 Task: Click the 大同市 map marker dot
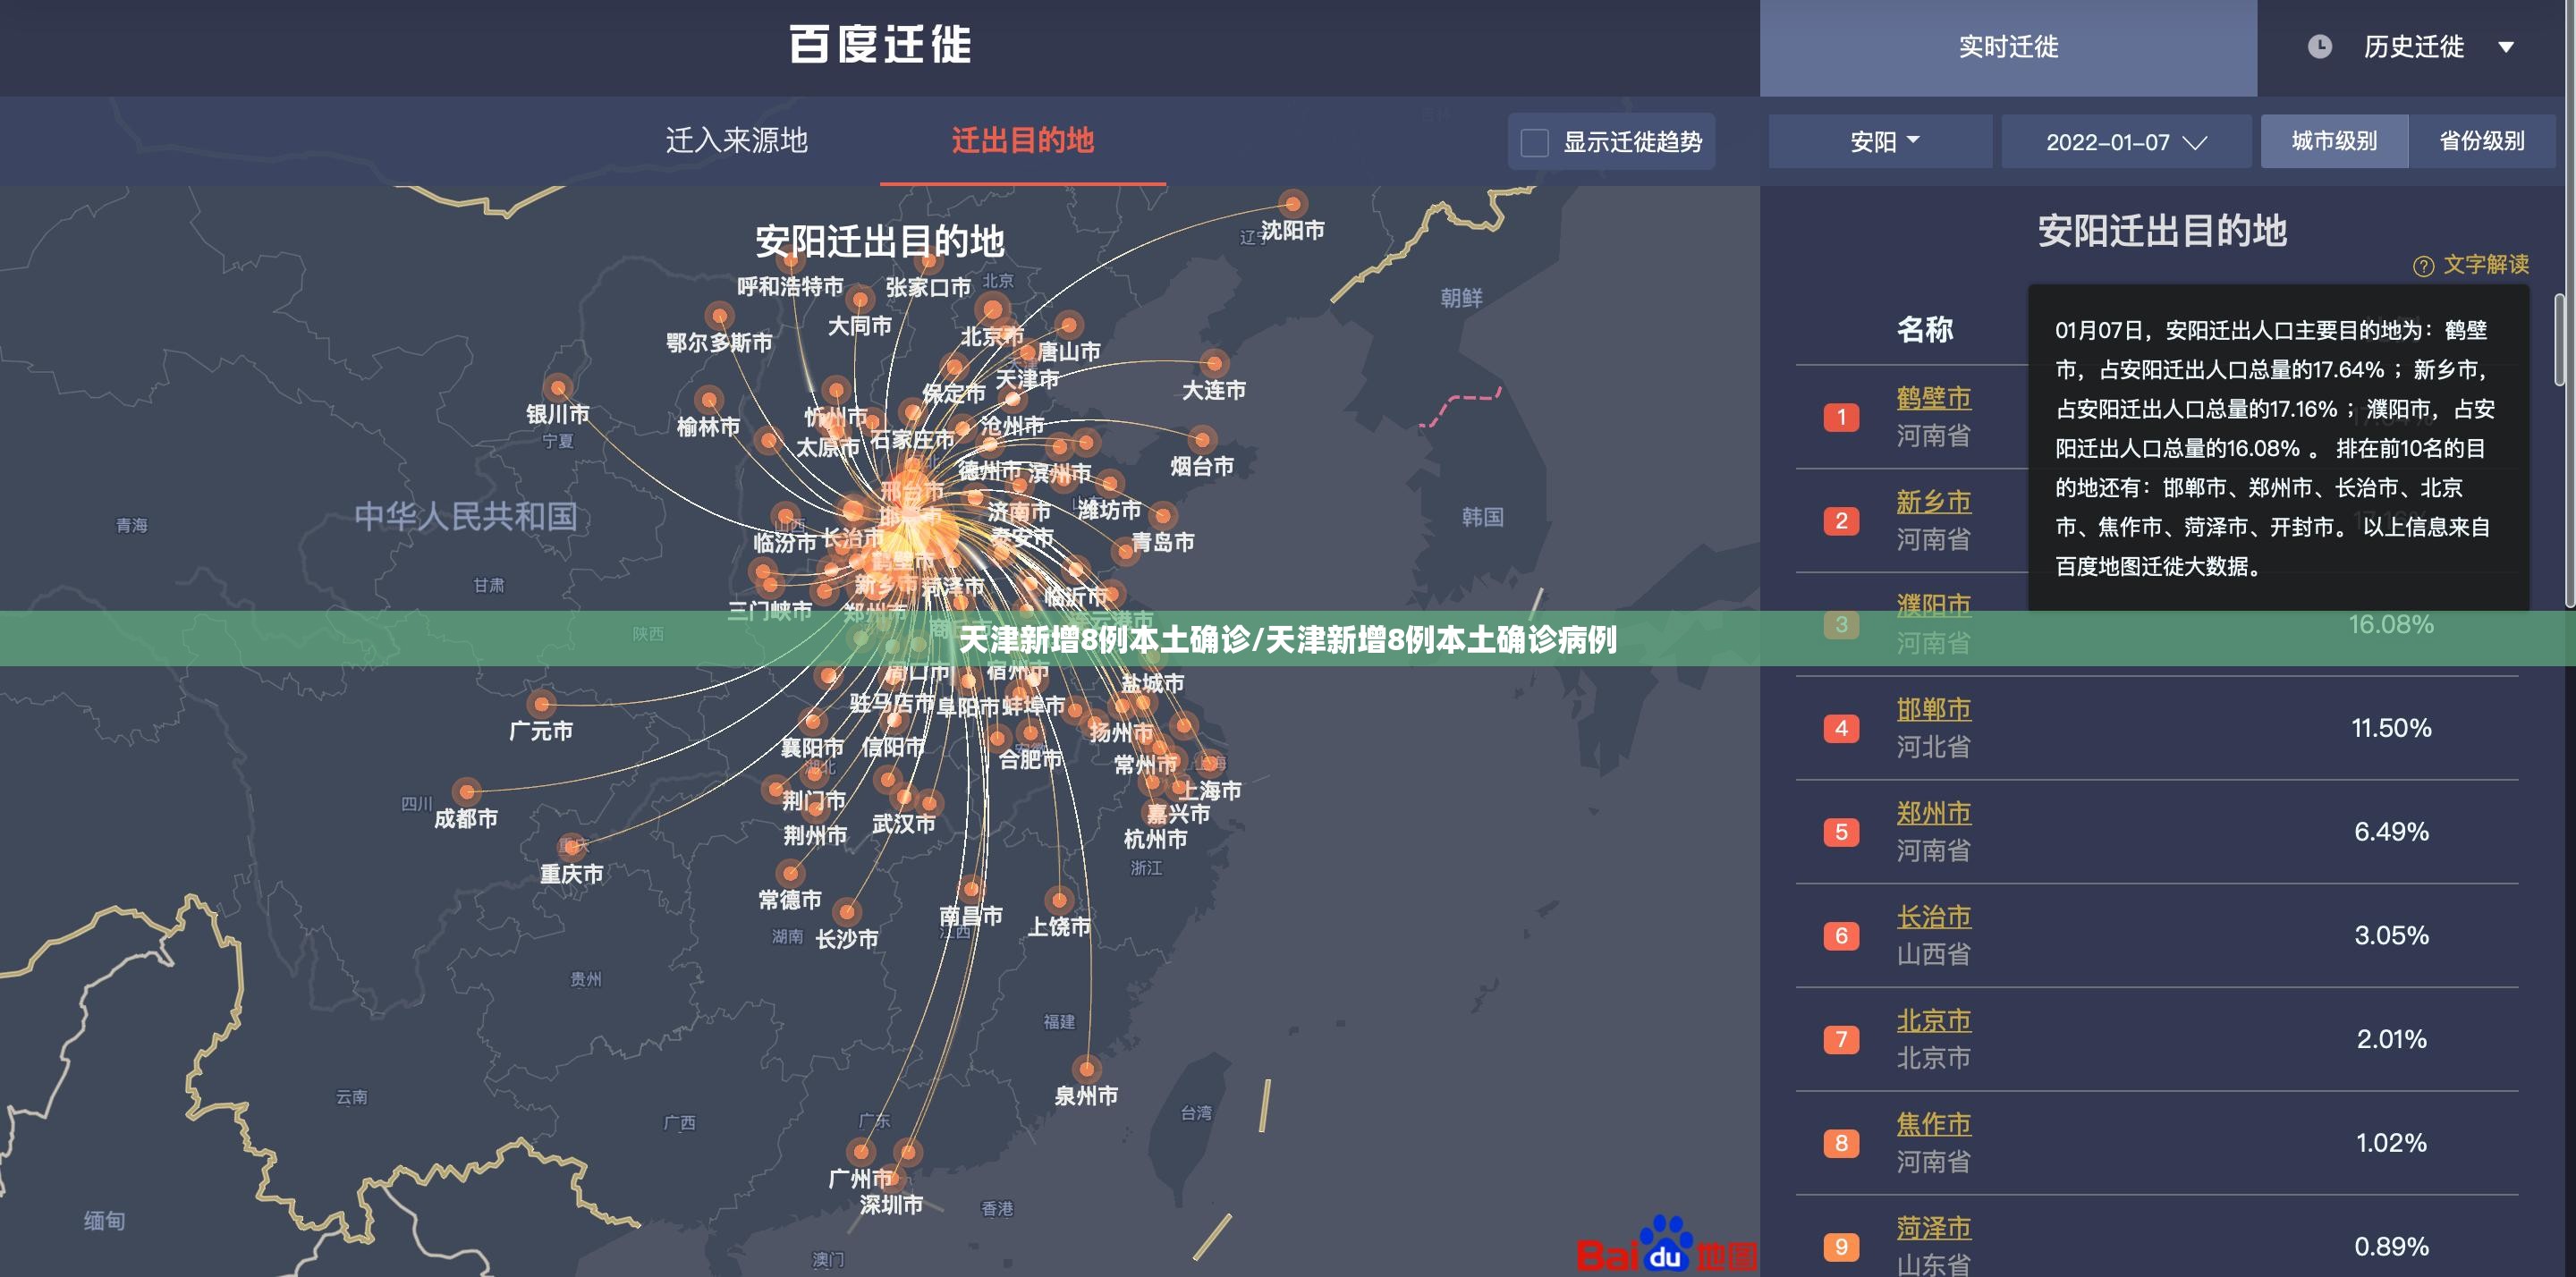tap(860, 299)
